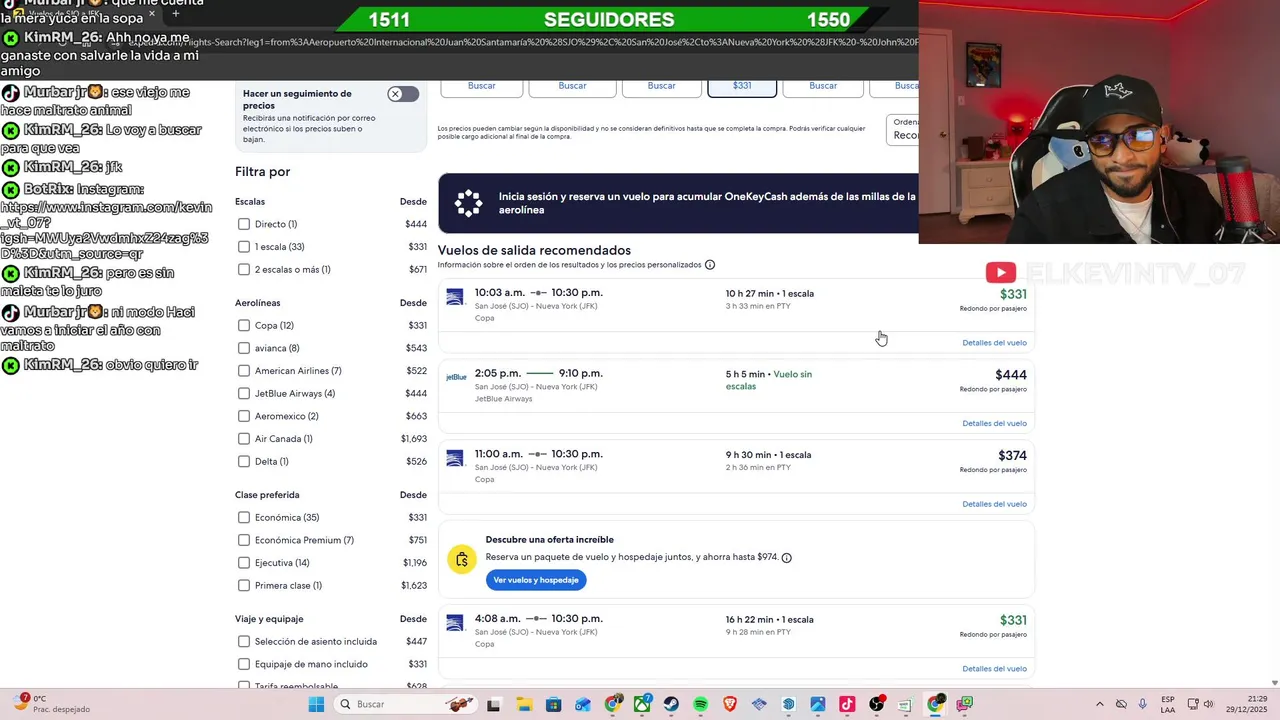Open Spotify from the taskbar
This screenshot has width=1280, height=720.
(700, 704)
